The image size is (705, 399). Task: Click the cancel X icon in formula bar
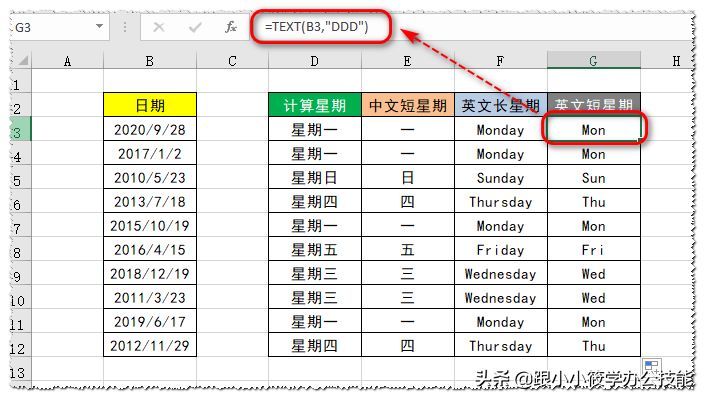[x=159, y=27]
